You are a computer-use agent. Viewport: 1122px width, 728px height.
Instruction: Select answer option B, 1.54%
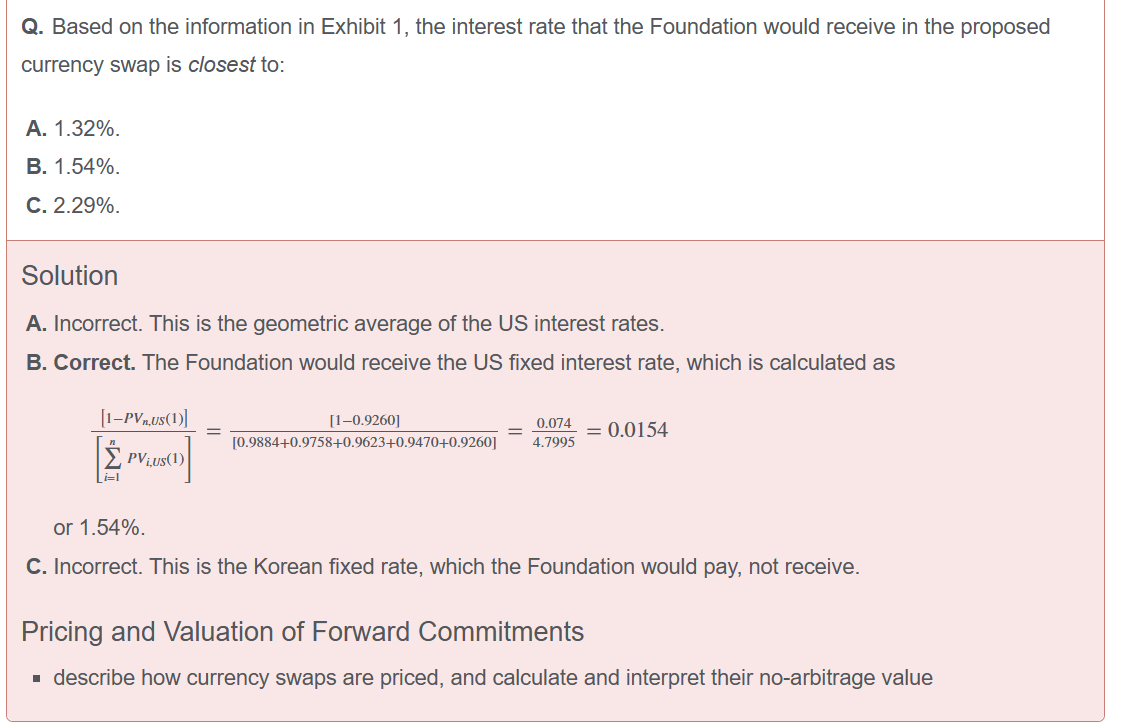[73, 167]
